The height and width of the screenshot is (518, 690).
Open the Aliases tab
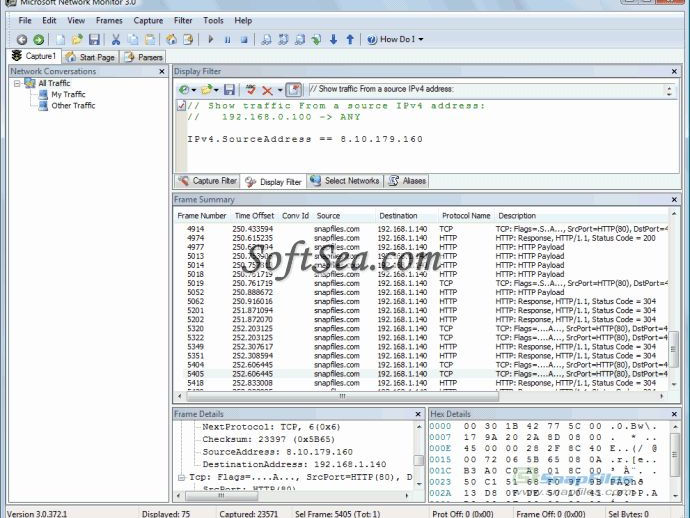[x=407, y=181]
